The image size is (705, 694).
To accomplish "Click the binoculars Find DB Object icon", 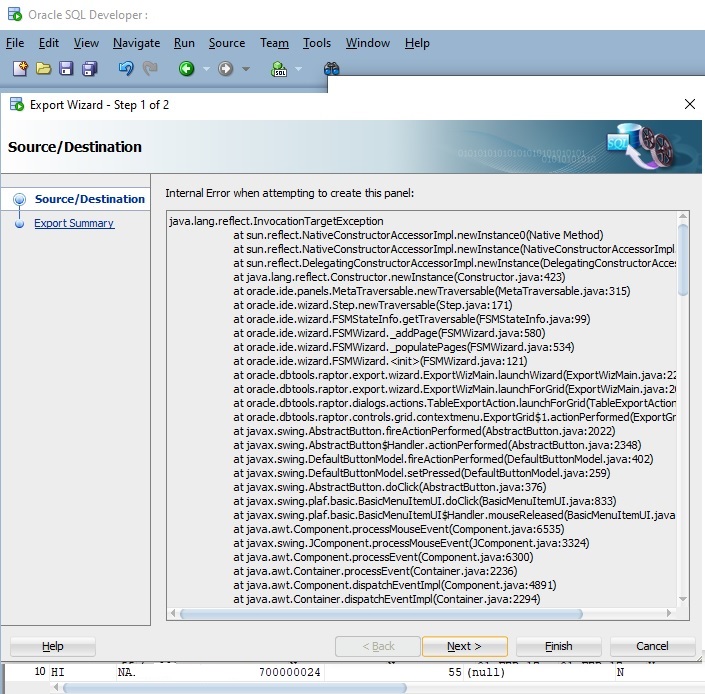I will tap(331, 69).
